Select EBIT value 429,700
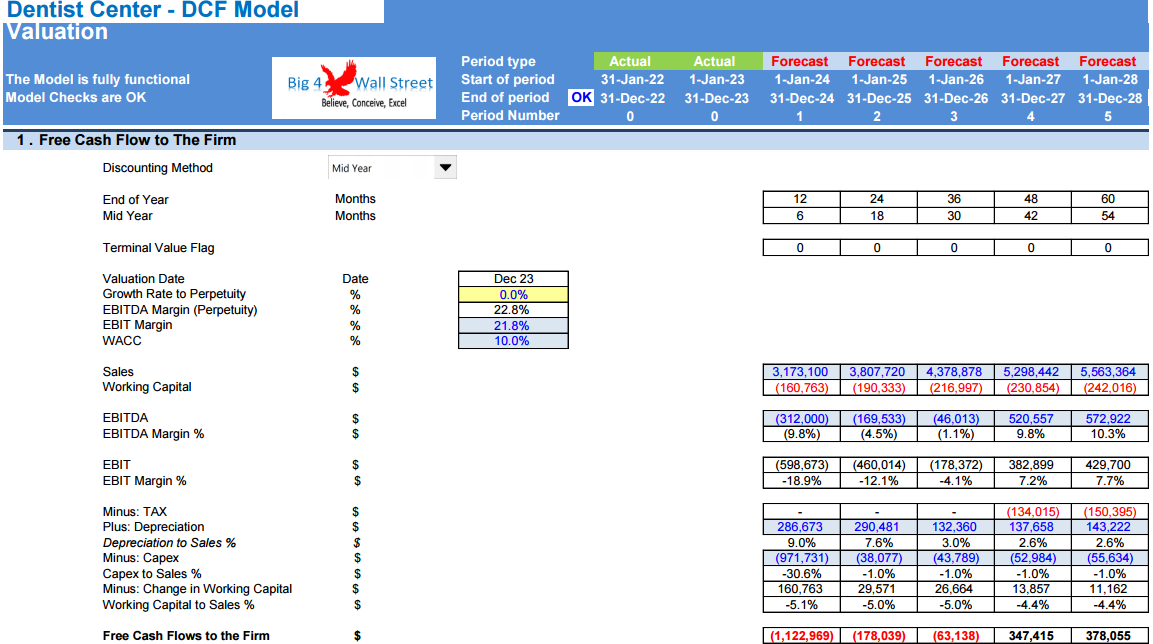 tap(1110, 465)
